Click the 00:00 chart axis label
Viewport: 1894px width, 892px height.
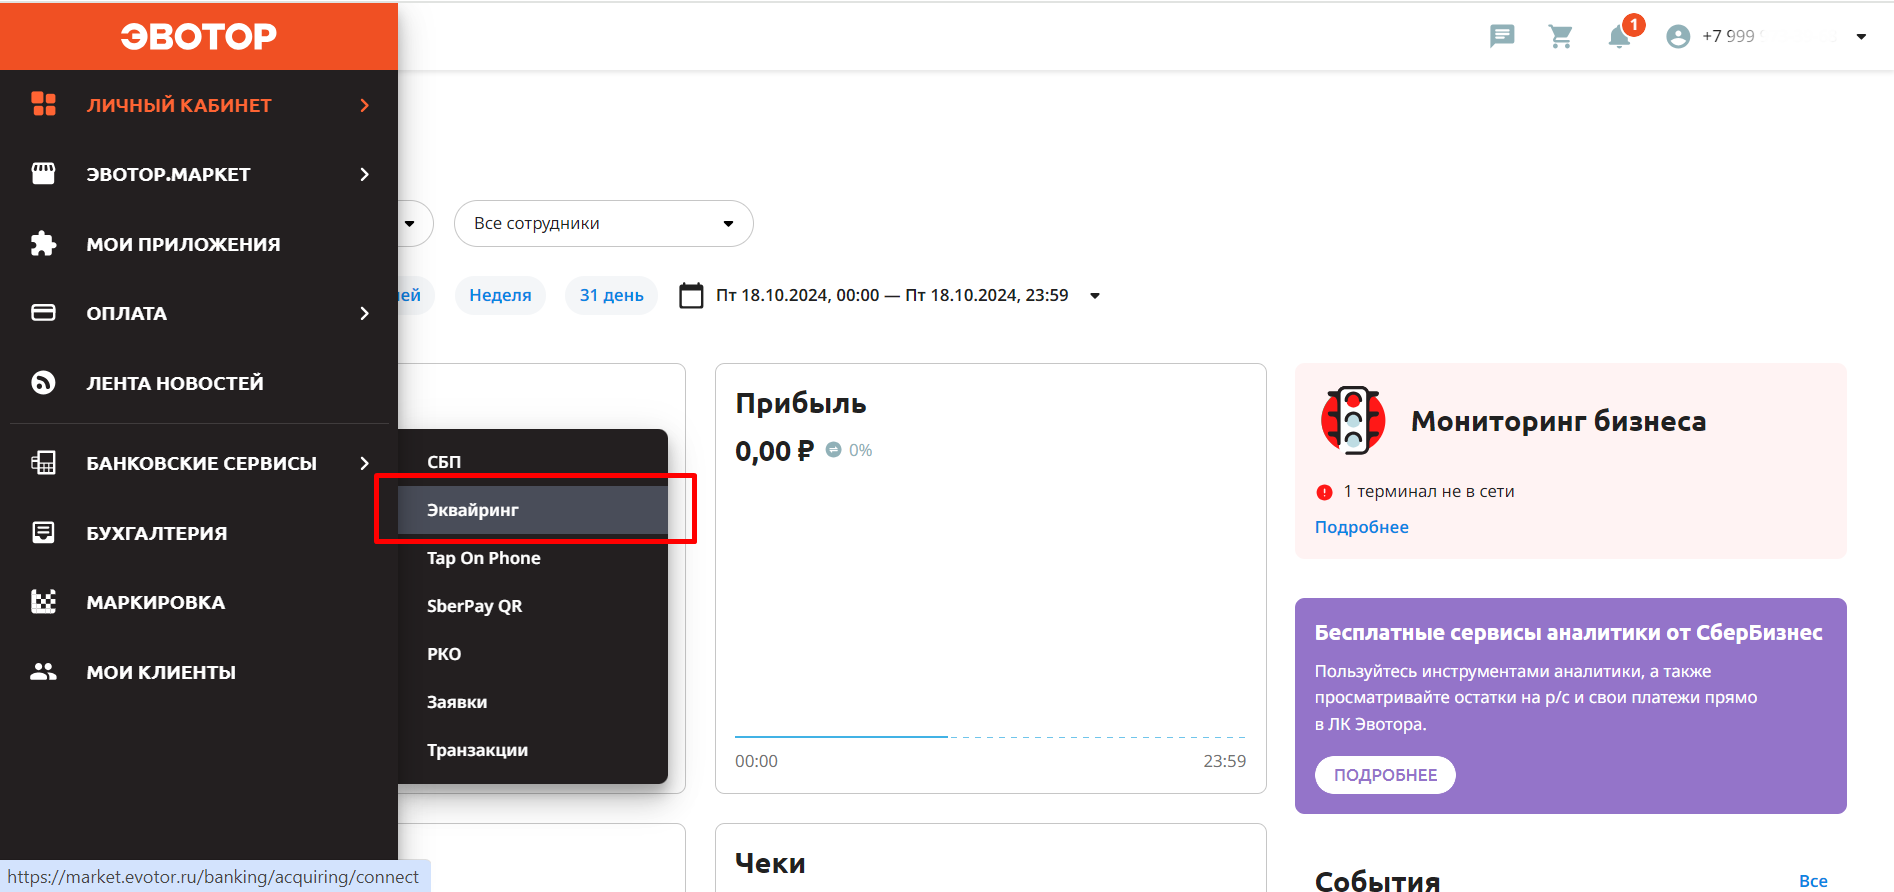click(x=756, y=761)
